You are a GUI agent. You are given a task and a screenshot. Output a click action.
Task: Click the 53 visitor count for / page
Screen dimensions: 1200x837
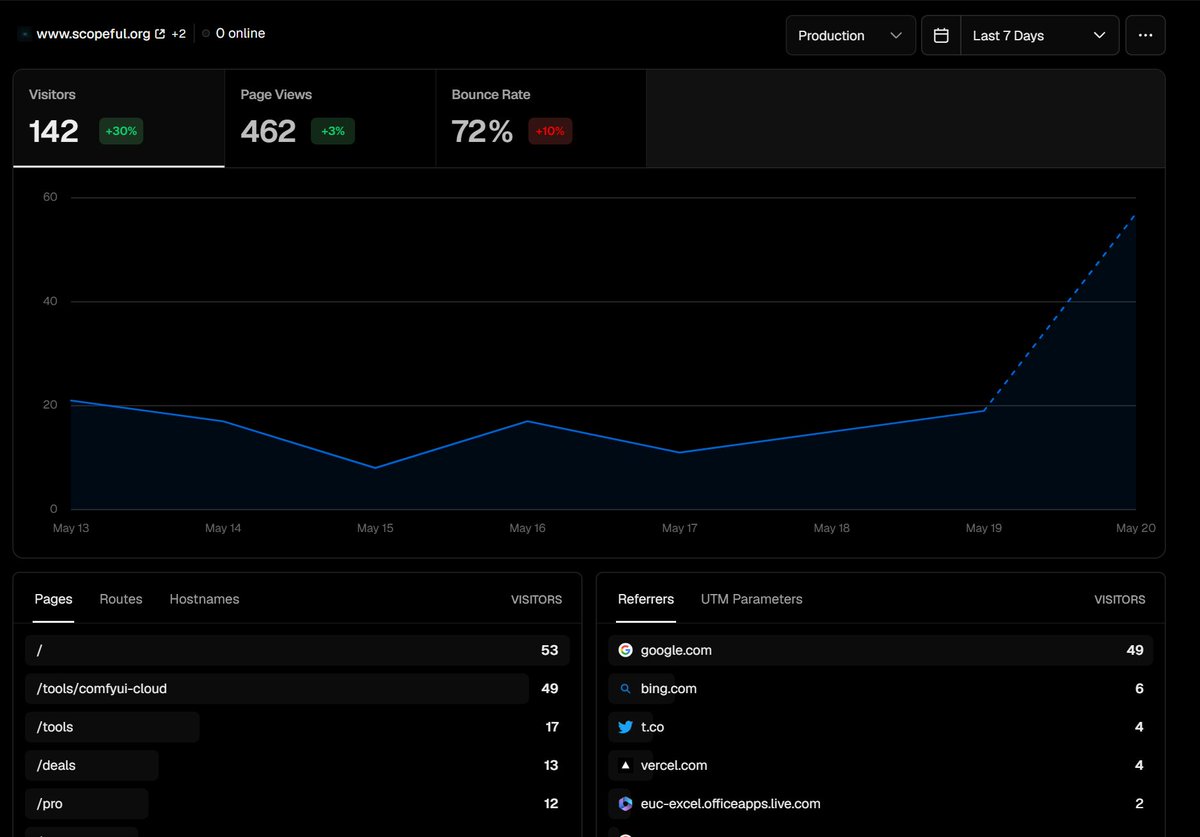(x=549, y=650)
